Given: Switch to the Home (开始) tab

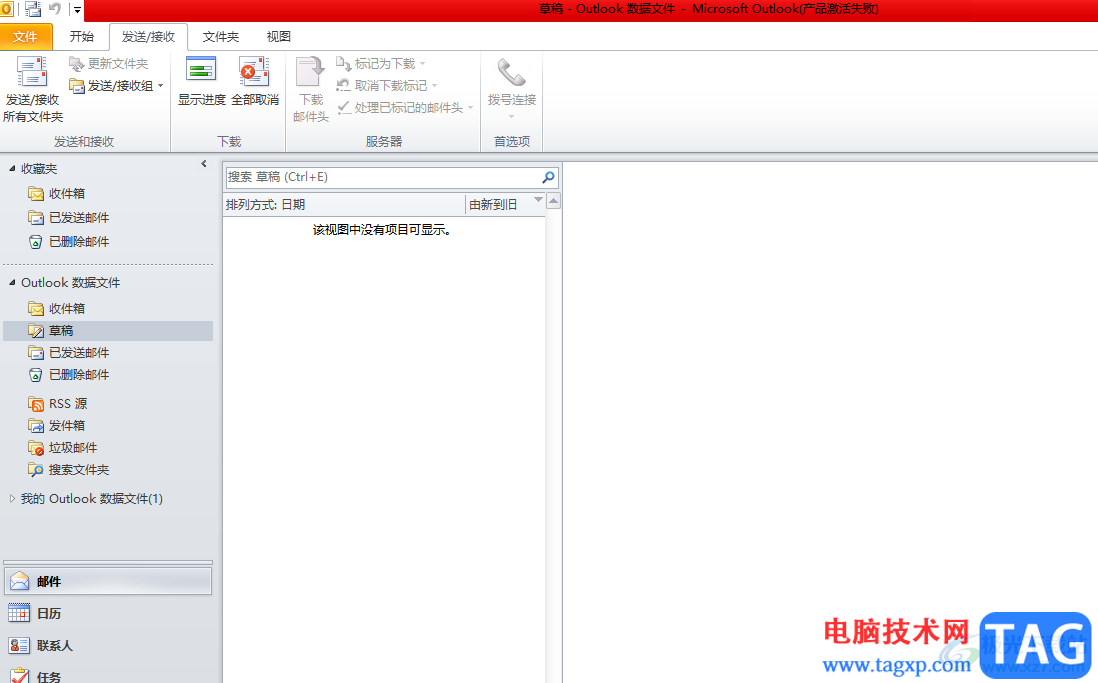Looking at the screenshot, I should coord(81,36).
